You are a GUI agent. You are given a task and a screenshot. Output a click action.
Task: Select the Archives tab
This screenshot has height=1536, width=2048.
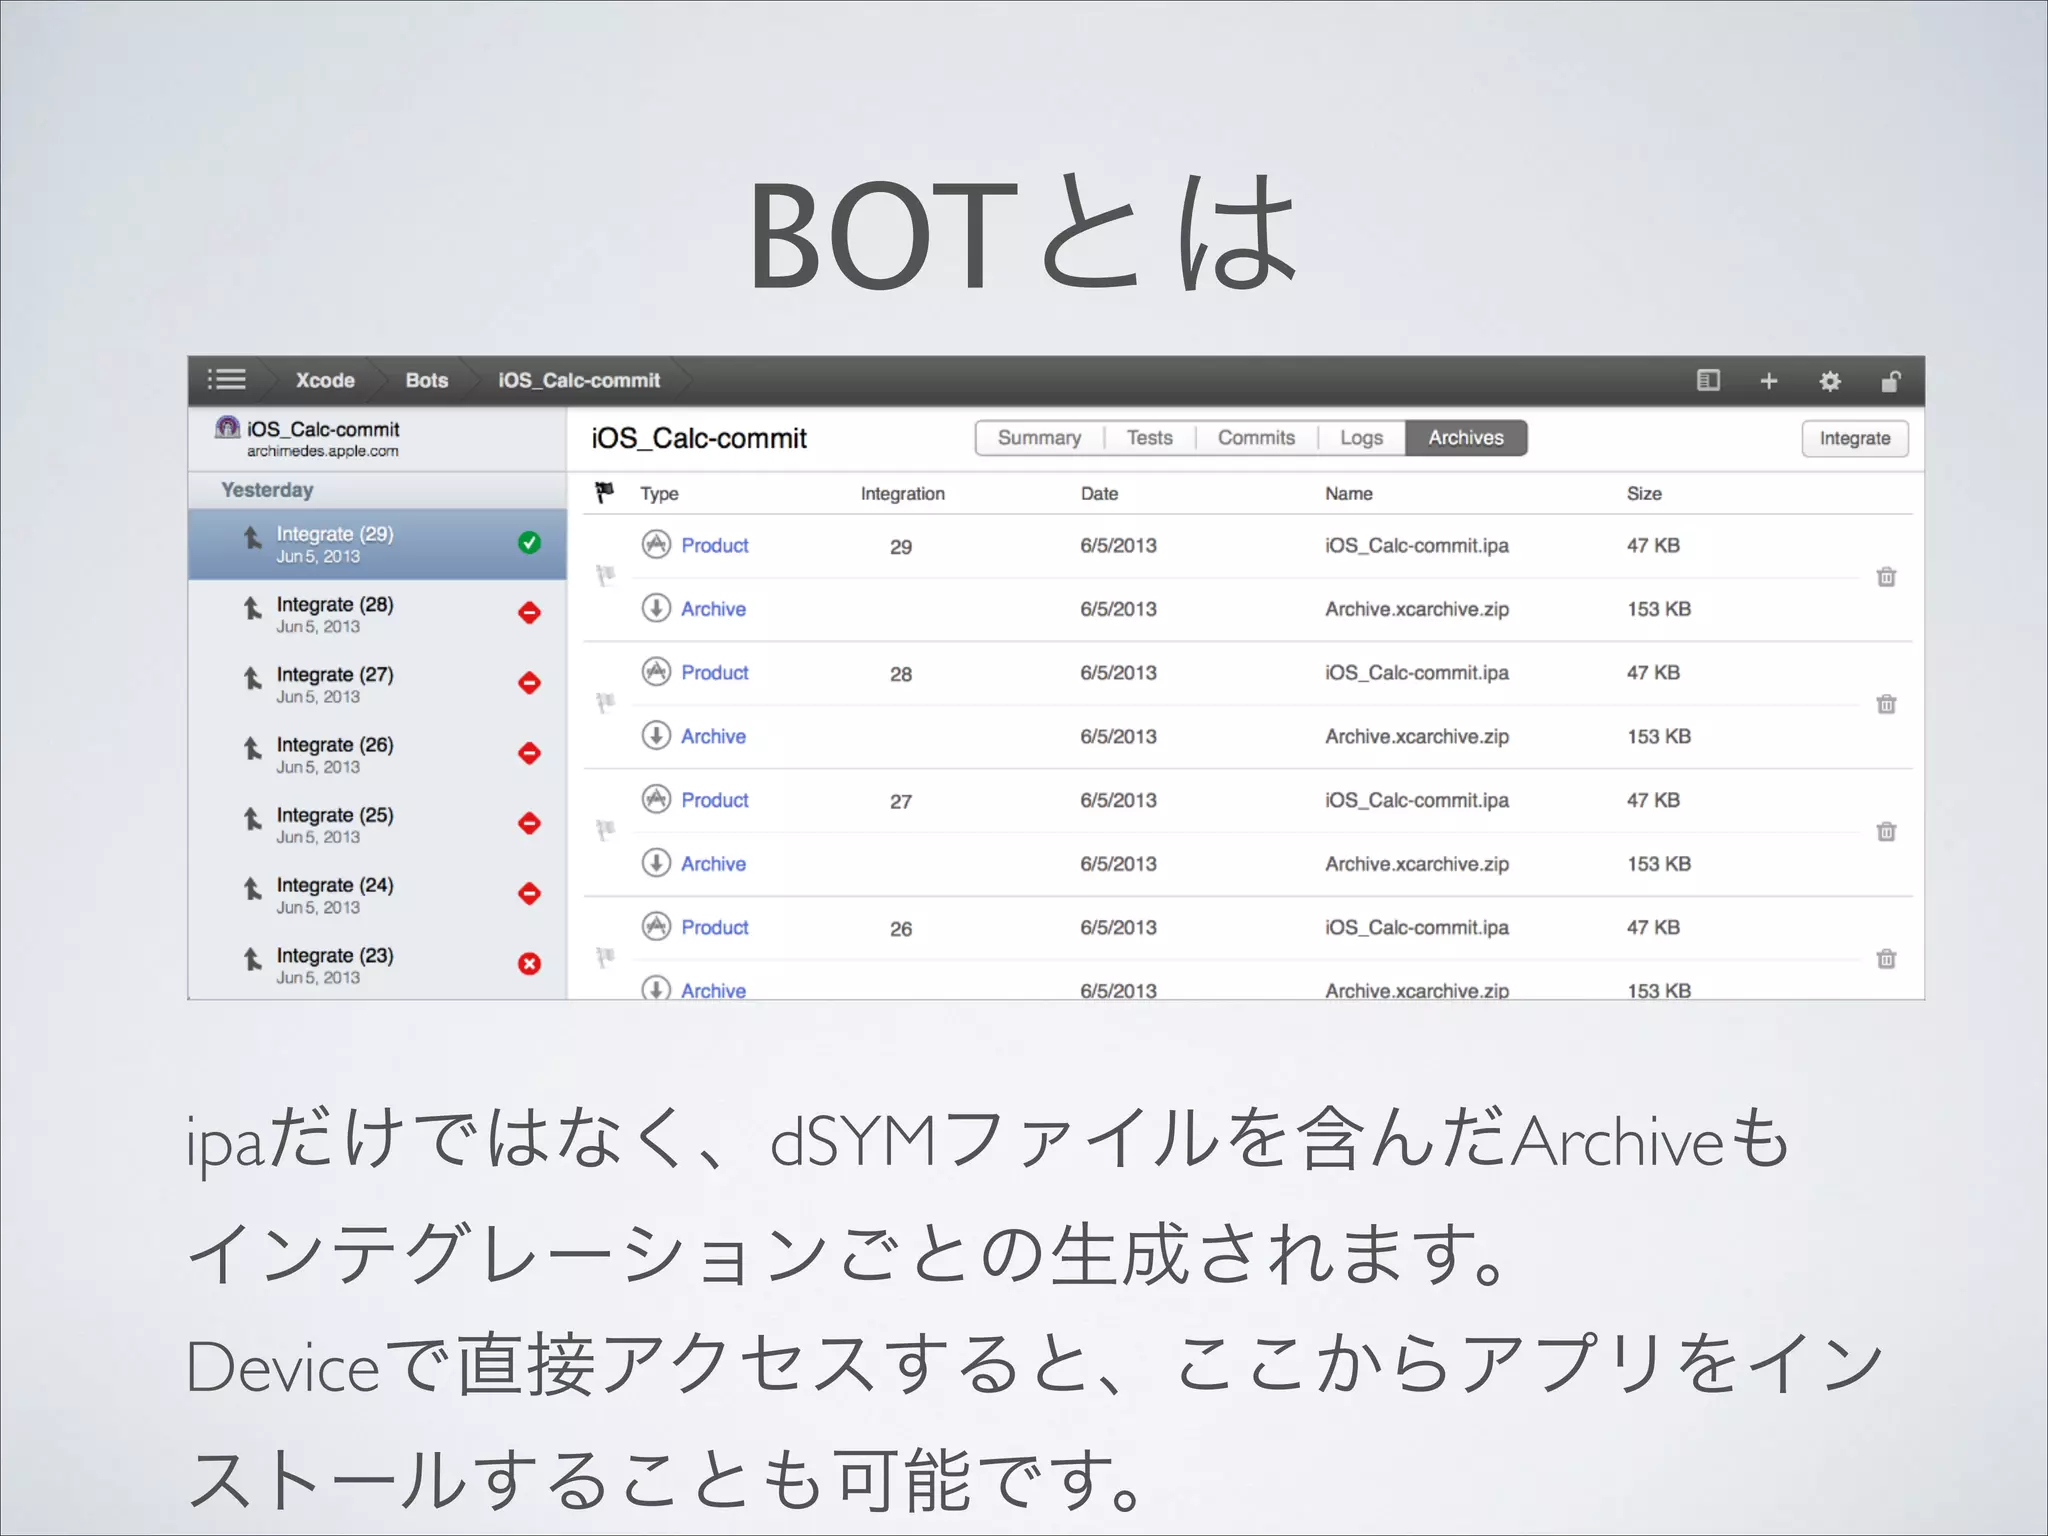tap(1466, 438)
